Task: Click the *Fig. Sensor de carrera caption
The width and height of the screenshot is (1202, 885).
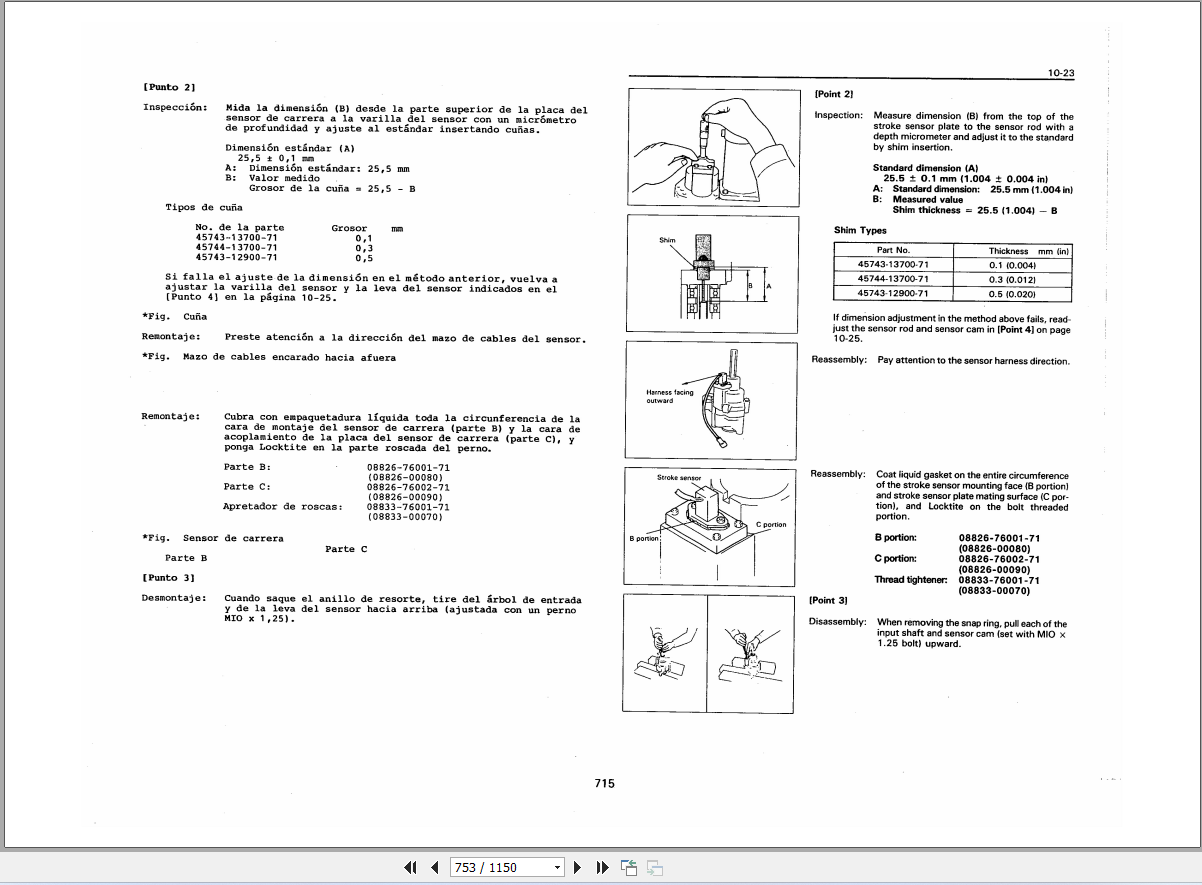Action: (212, 538)
